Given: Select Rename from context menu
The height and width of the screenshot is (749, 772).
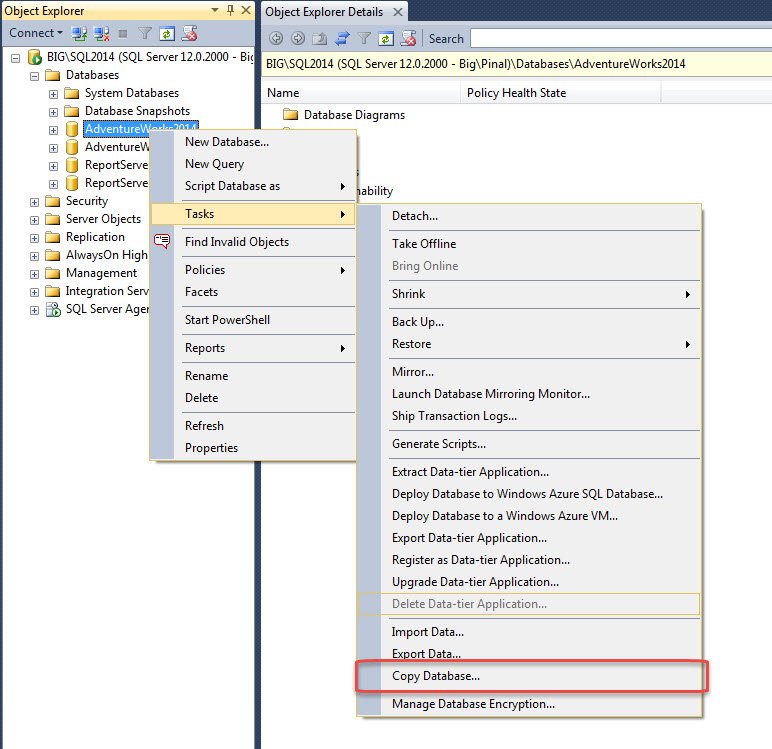Looking at the screenshot, I should [253, 376].
